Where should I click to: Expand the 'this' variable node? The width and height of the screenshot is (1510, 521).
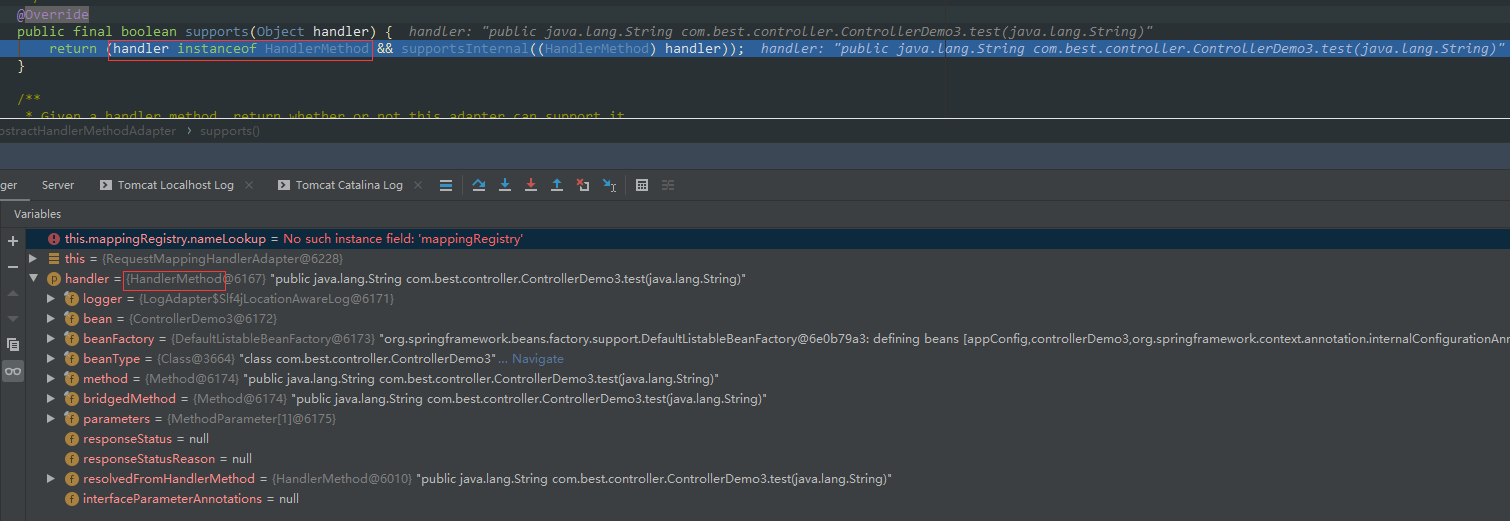34,259
